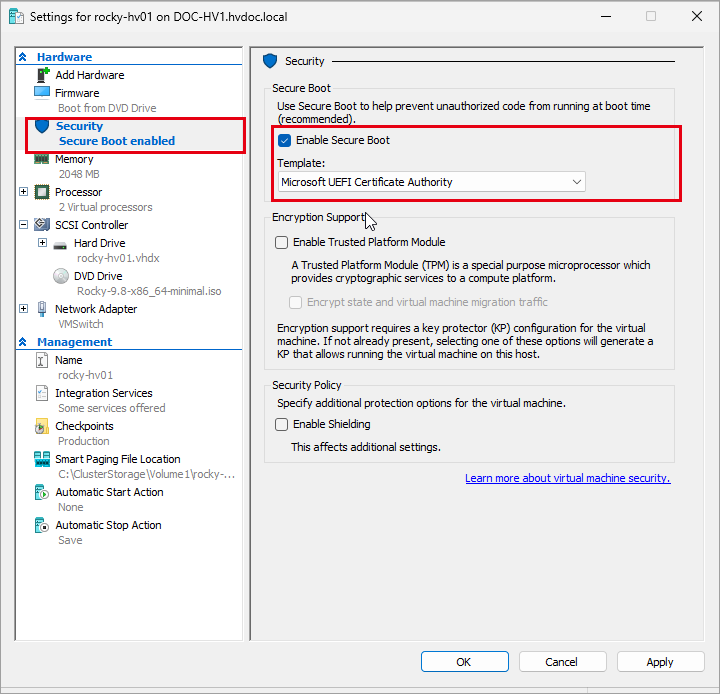Select the Processor settings entry
Viewport: 720px width, 694px height.
pyautogui.click(x=79, y=192)
